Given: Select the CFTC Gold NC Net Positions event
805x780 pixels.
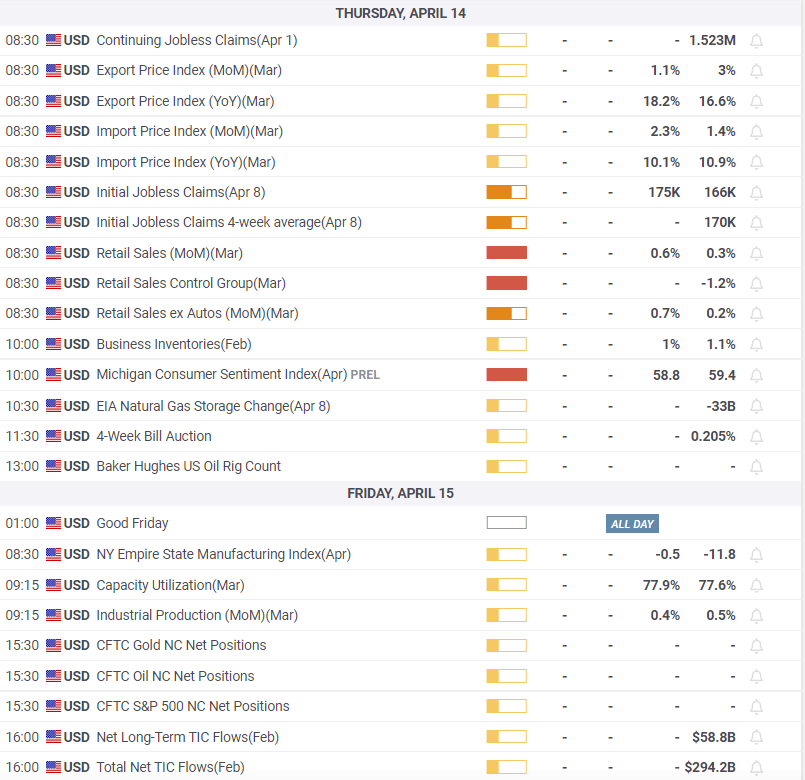Looking at the screenshot, I should (x=181, y=645).
